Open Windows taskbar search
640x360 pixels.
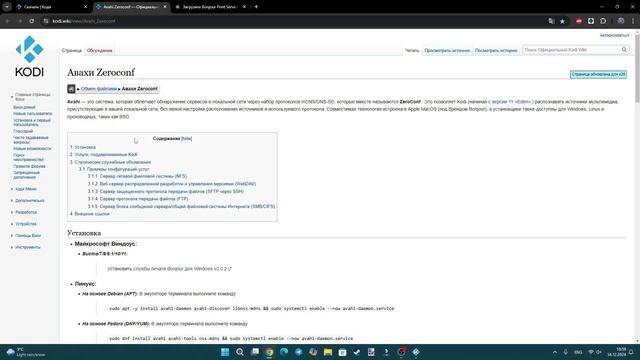pyautogui.click(x=240, y=352)
